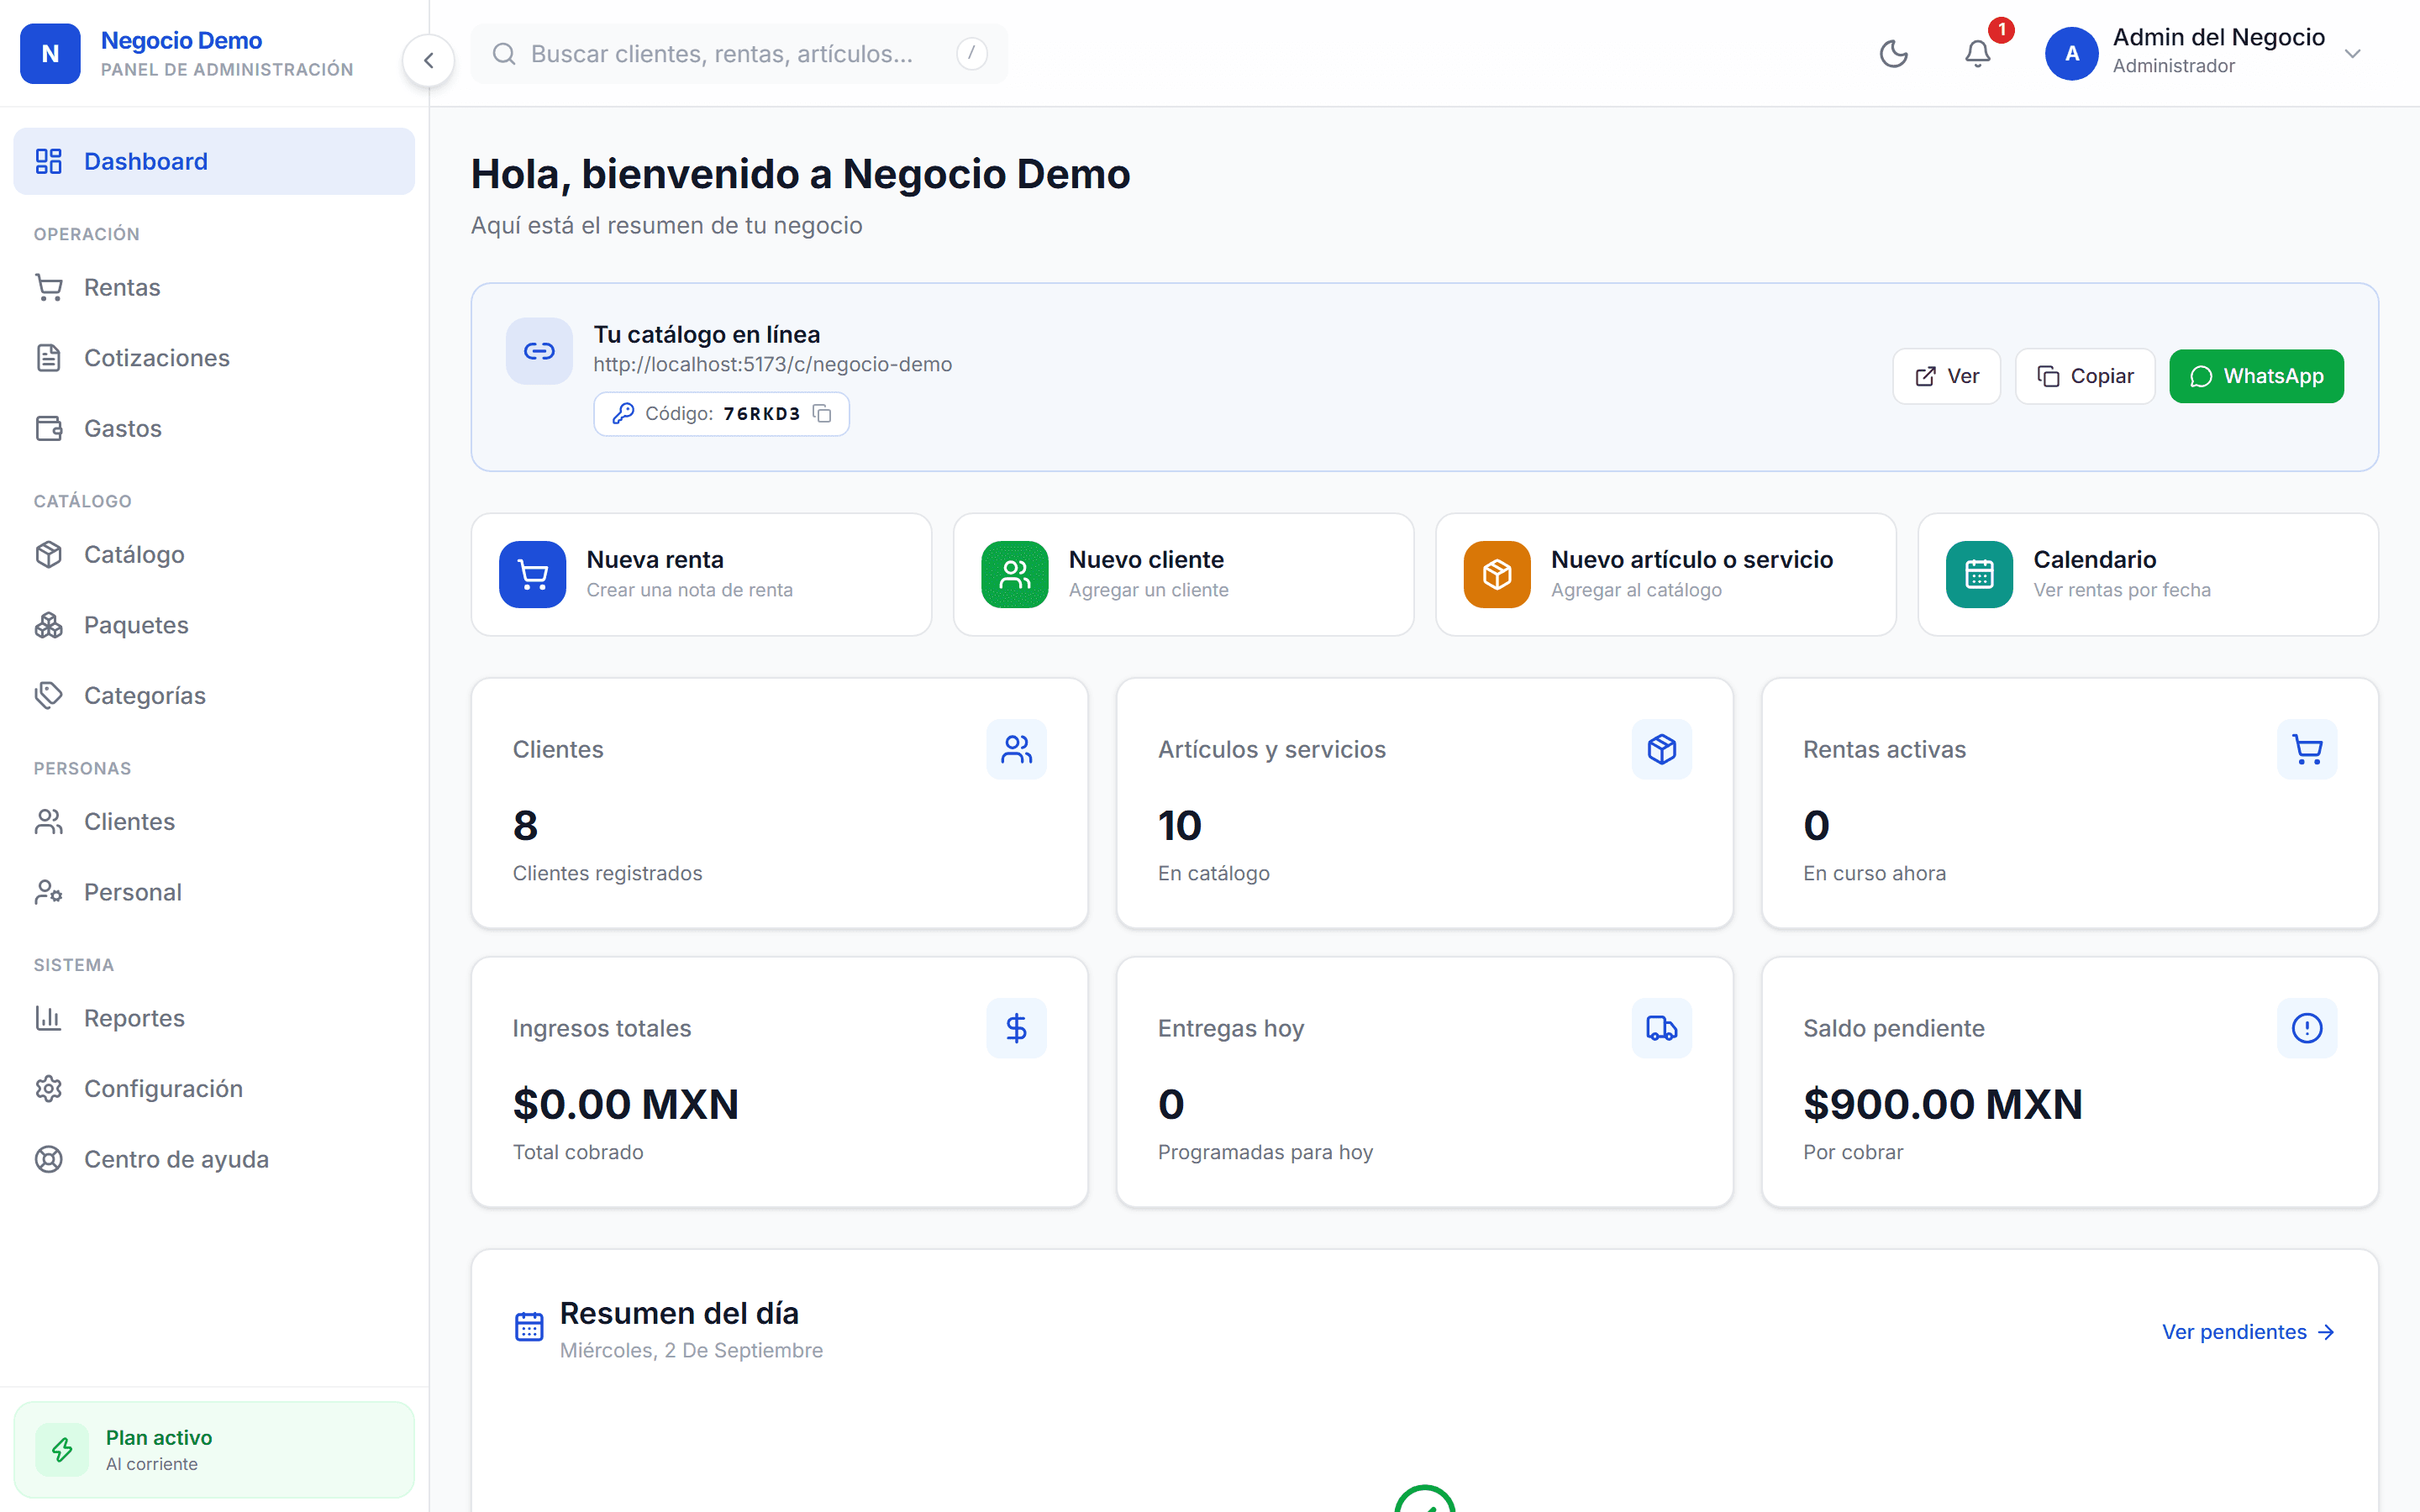Click the catalog link chain icon

539,351
